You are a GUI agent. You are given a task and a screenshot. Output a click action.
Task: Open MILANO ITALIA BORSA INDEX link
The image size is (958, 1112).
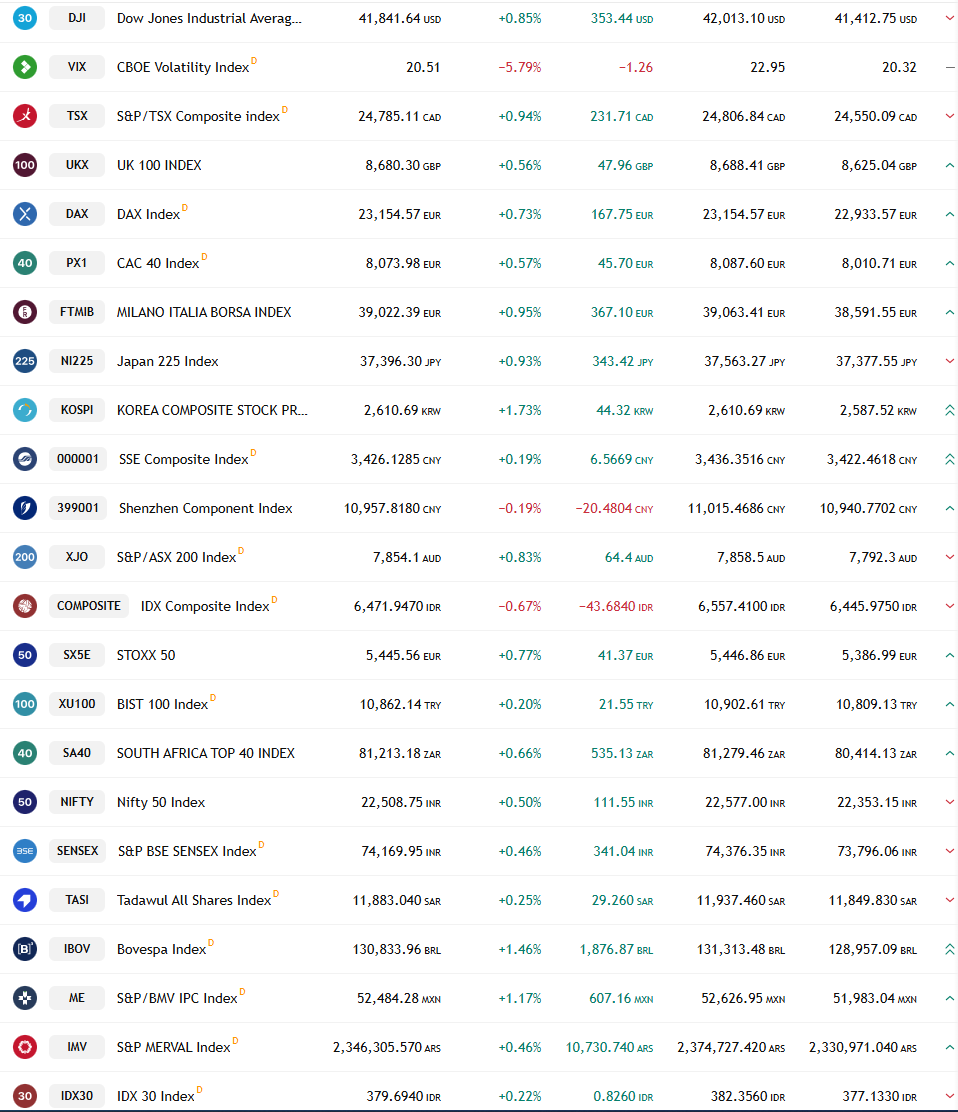(x=204, y=312)
